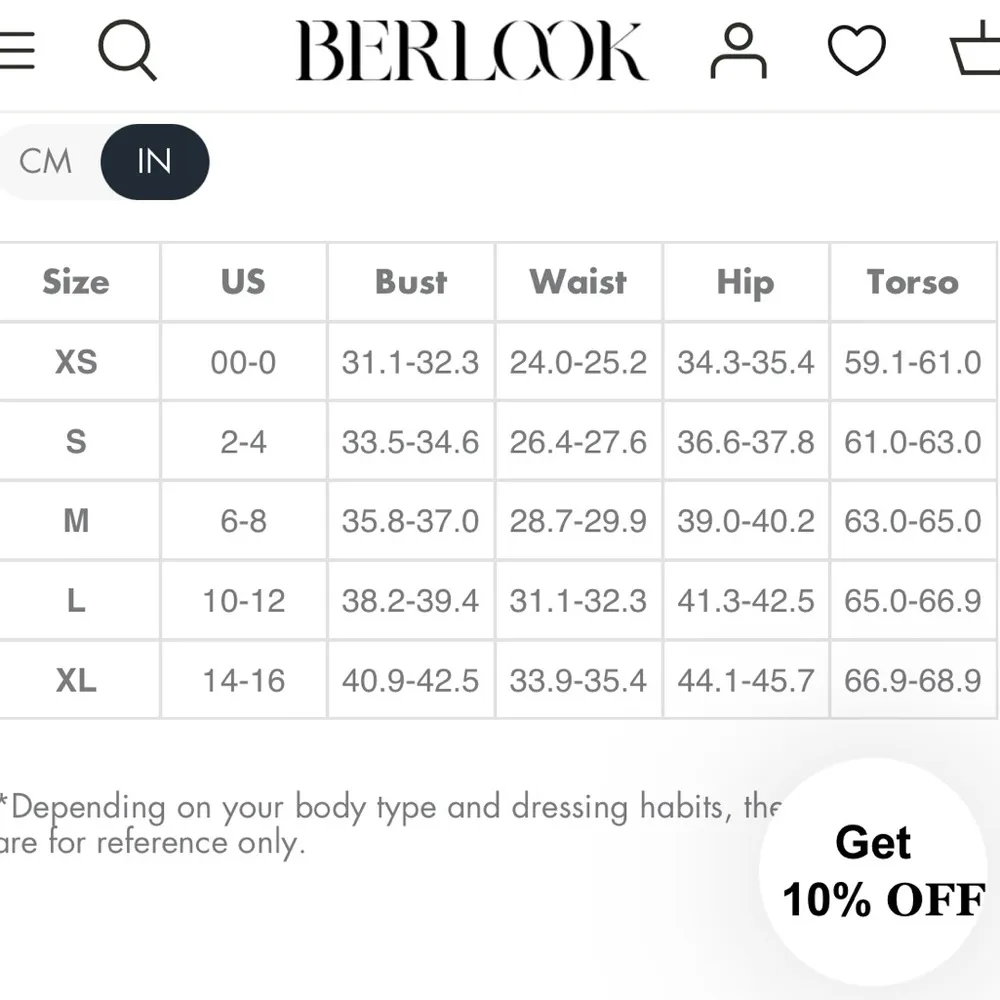
Task: Click the US 14-16 size cell
Action: pyautogui.click(x=243, y=679)
